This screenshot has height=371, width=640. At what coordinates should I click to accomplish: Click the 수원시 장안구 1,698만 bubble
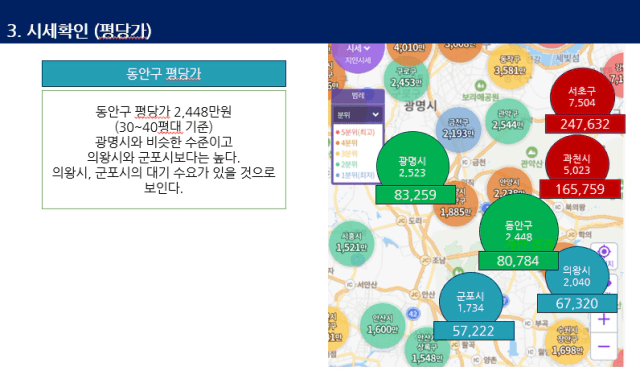click(x=567, y=342)
